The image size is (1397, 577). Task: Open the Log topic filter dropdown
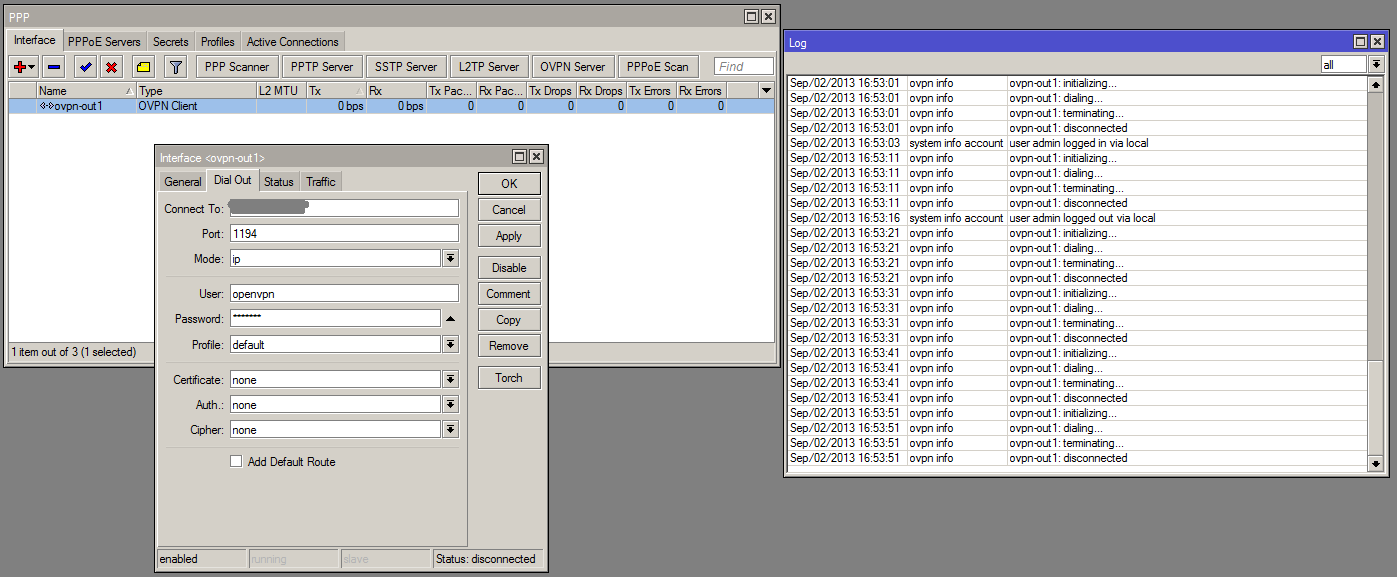(1376, 64)
